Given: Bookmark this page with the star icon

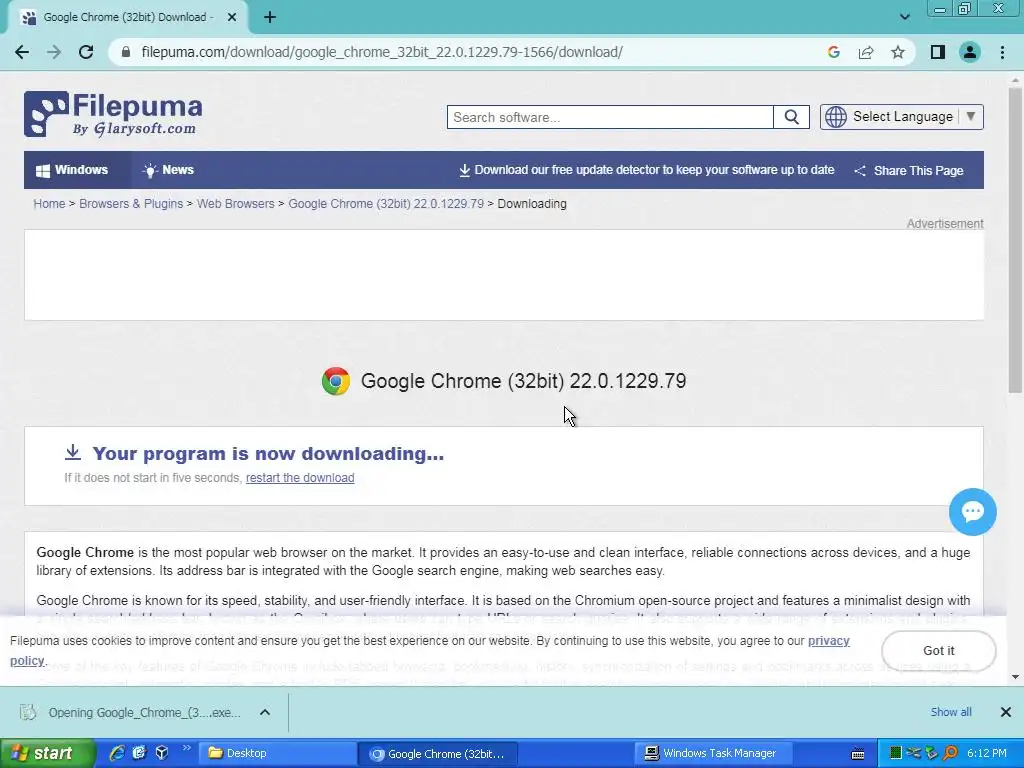Looking at the screenshot, I should point(898,52).
